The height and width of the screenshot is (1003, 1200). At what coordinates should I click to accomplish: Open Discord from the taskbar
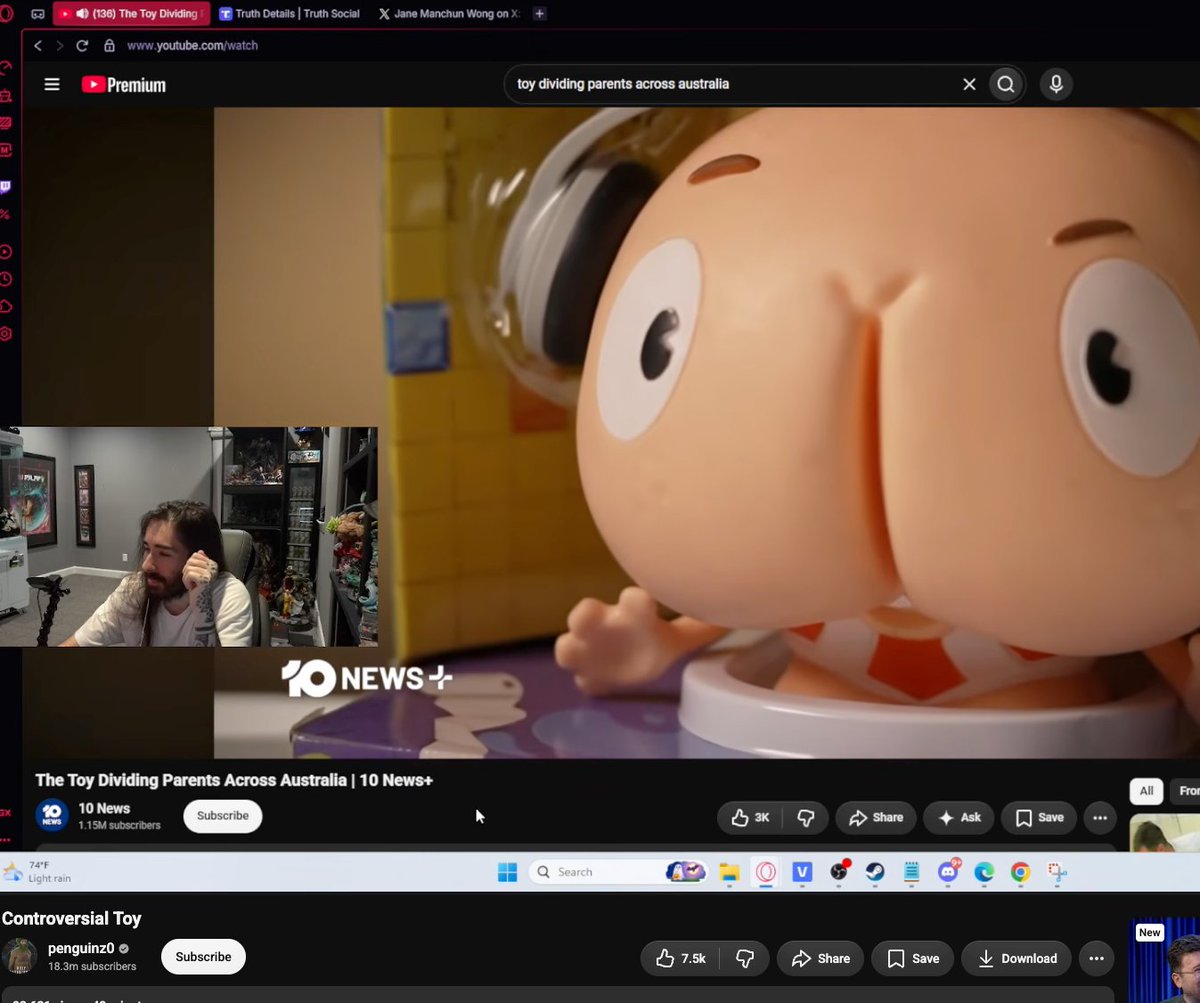947,872
